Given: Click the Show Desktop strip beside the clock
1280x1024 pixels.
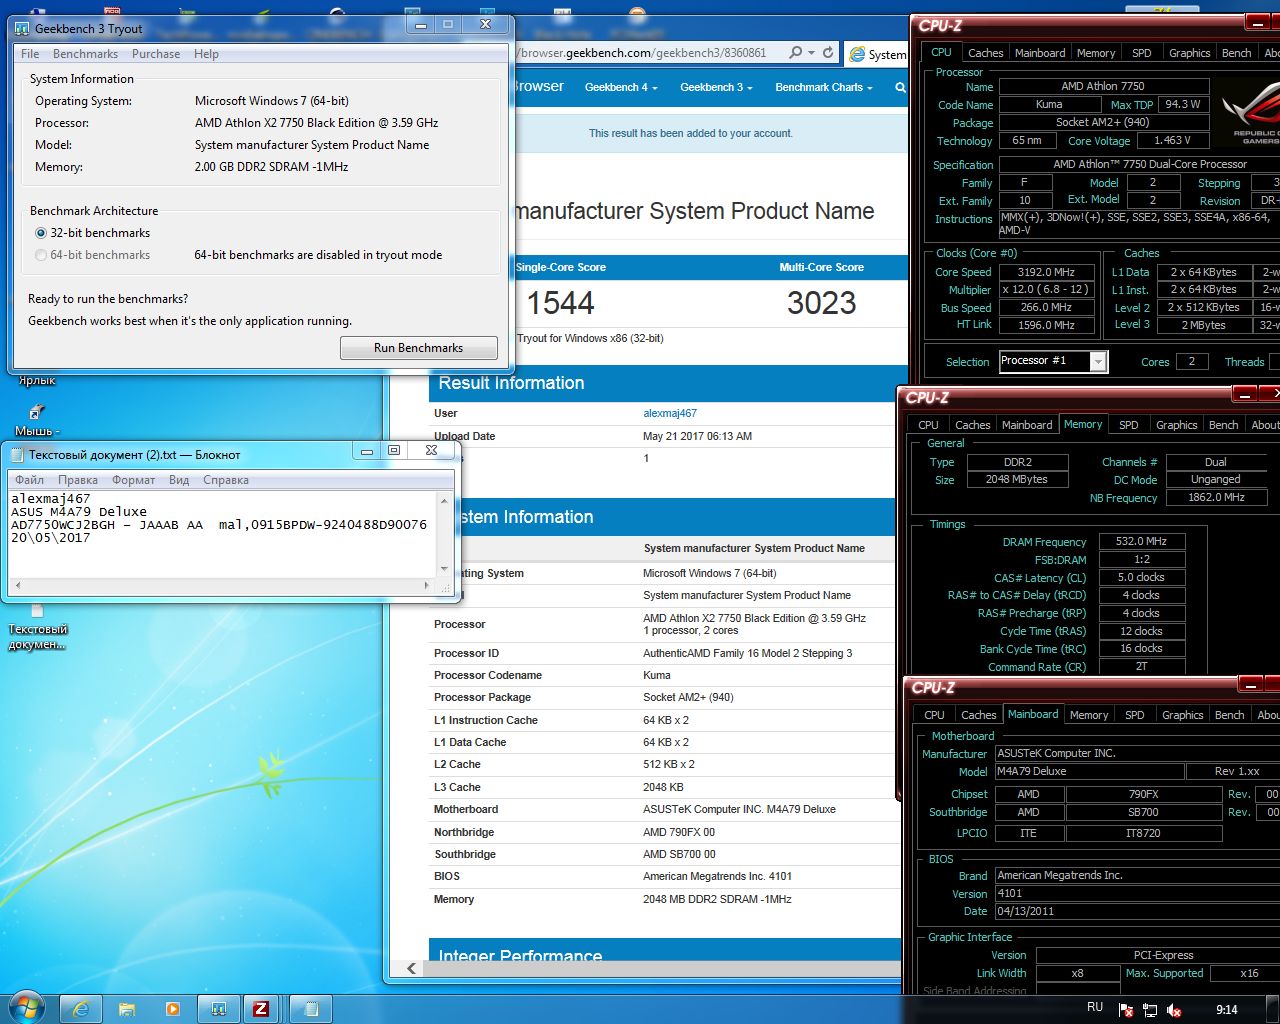Looking at the screenshot, I should coord(1272,1009).
